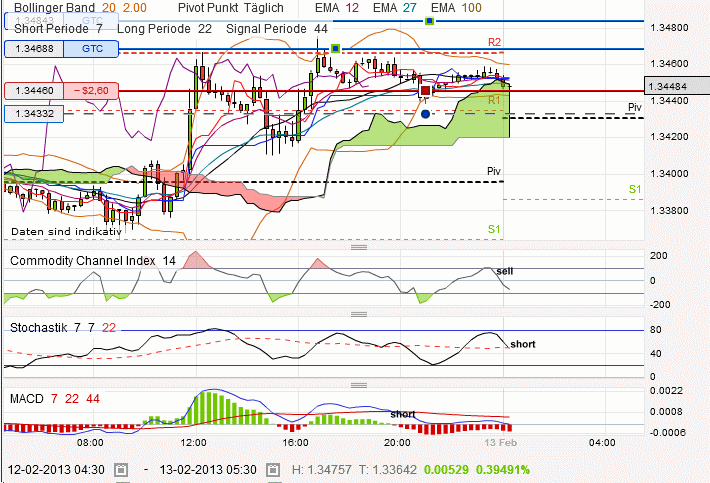Click the 12:00 time axis label
The height and width of the screenshot is (483, 710).
[x=193, y=442]
